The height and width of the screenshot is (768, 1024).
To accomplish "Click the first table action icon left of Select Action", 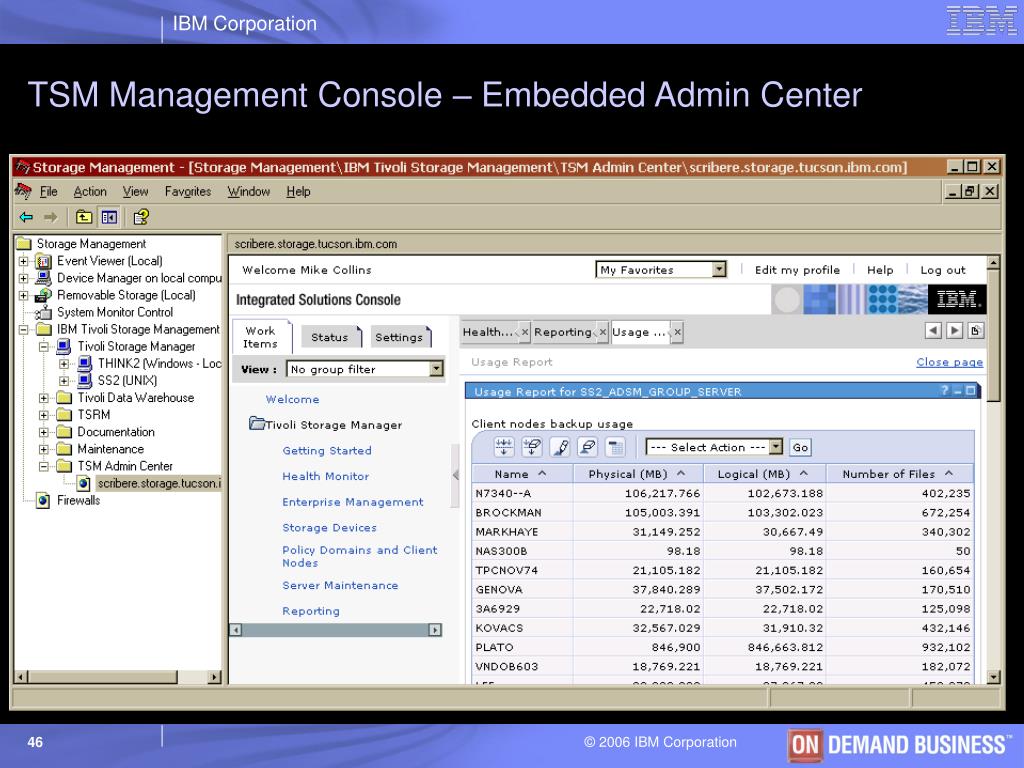I will [x=504, y=447].
